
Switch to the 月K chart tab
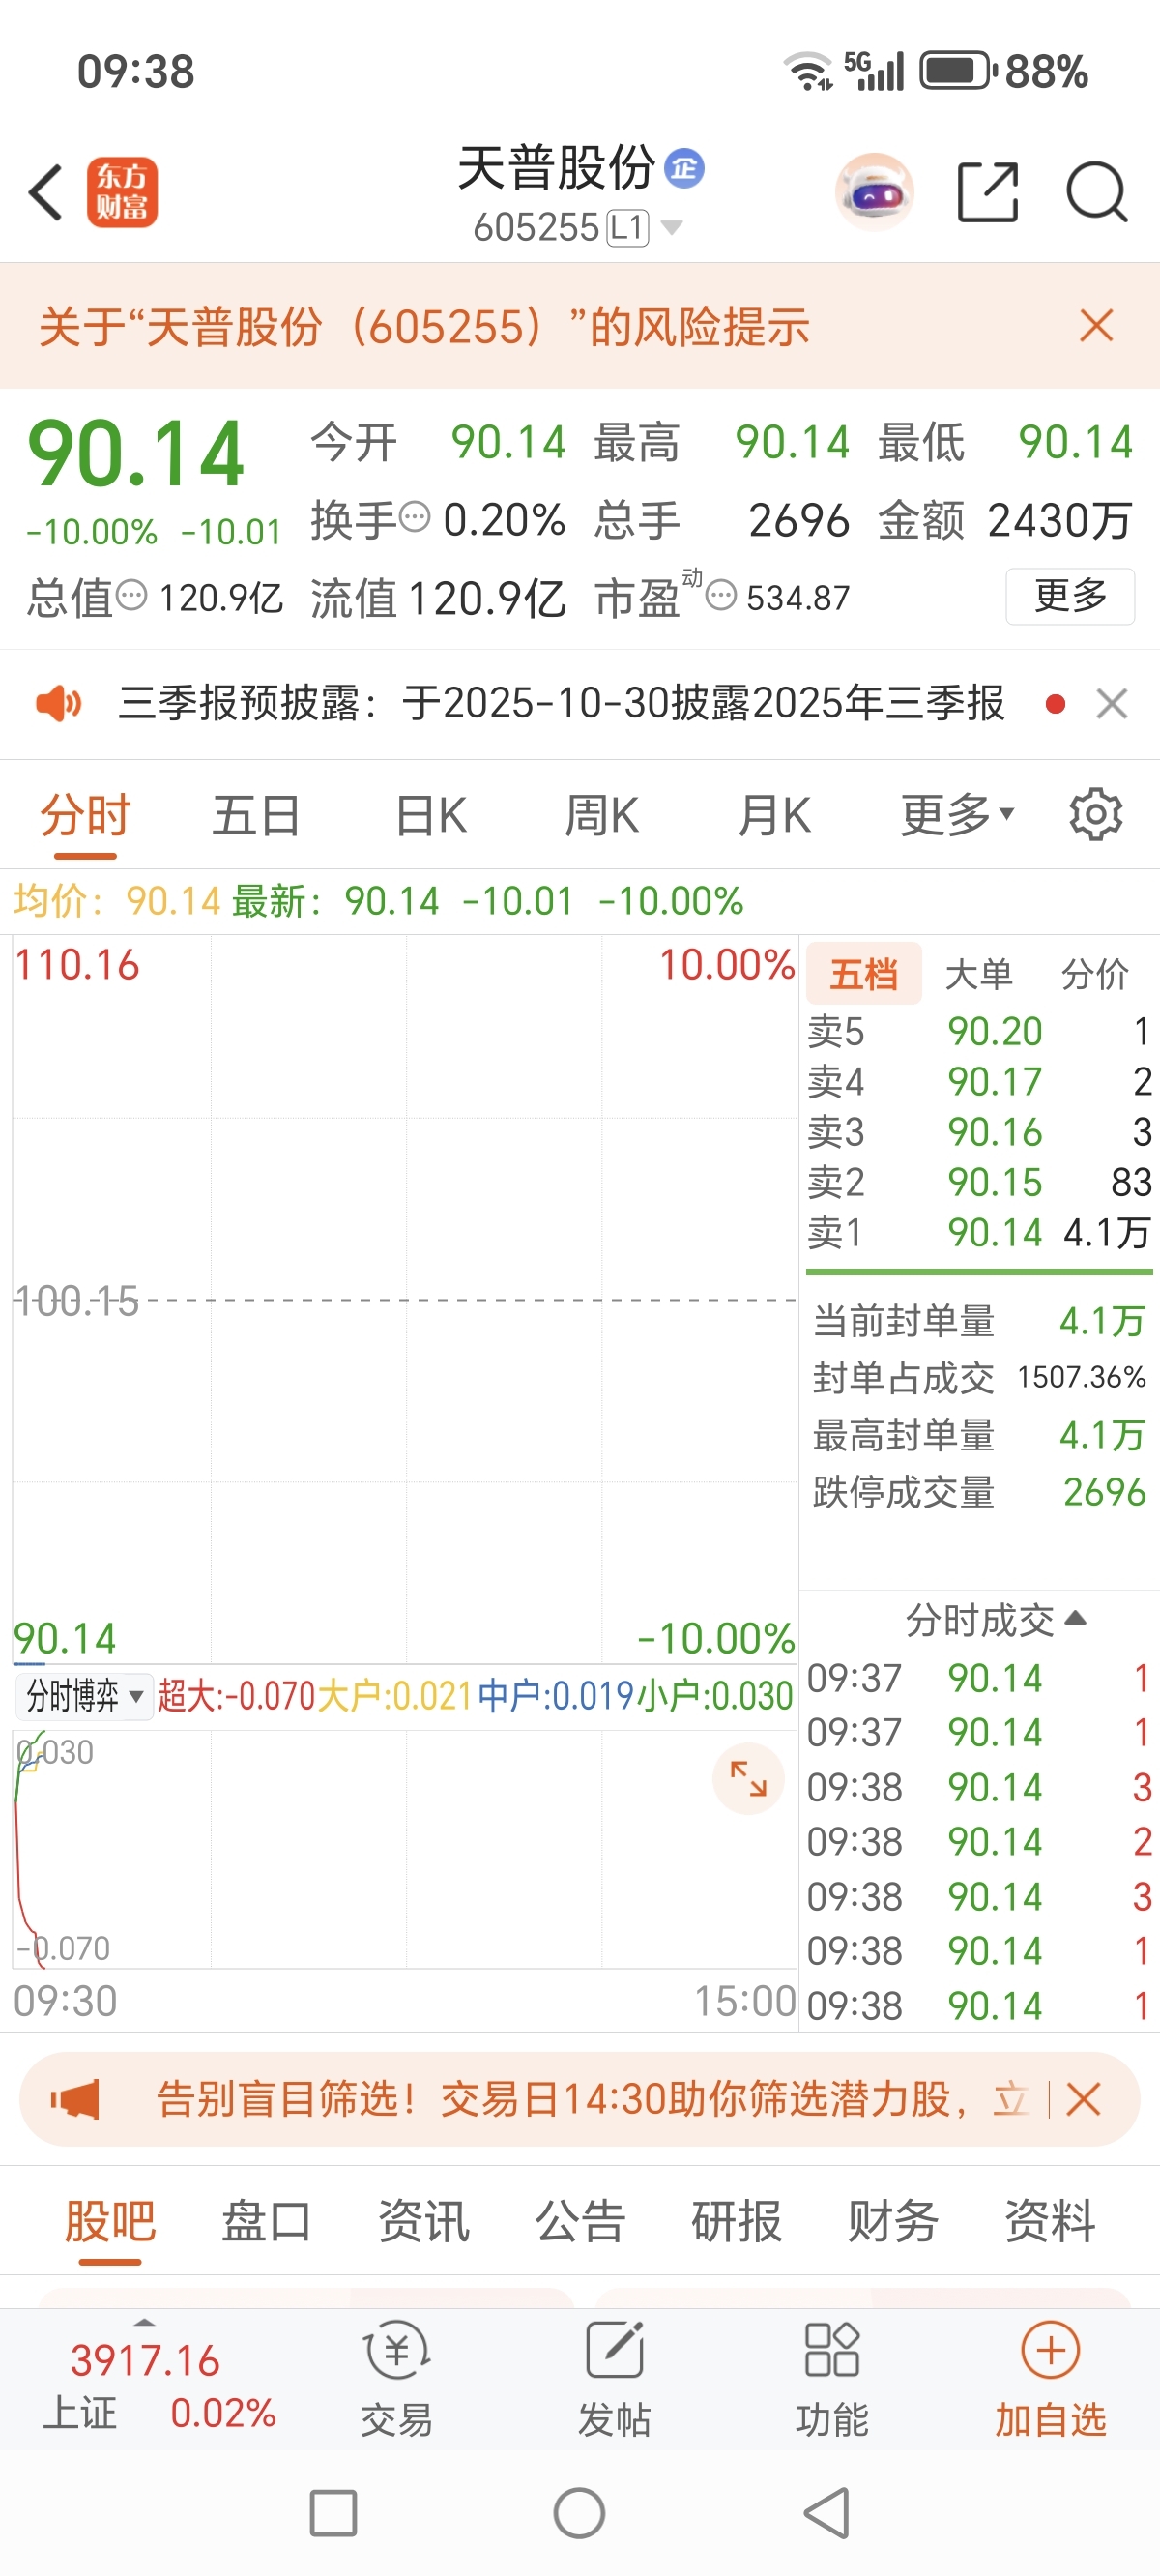[x=774, y=815]
